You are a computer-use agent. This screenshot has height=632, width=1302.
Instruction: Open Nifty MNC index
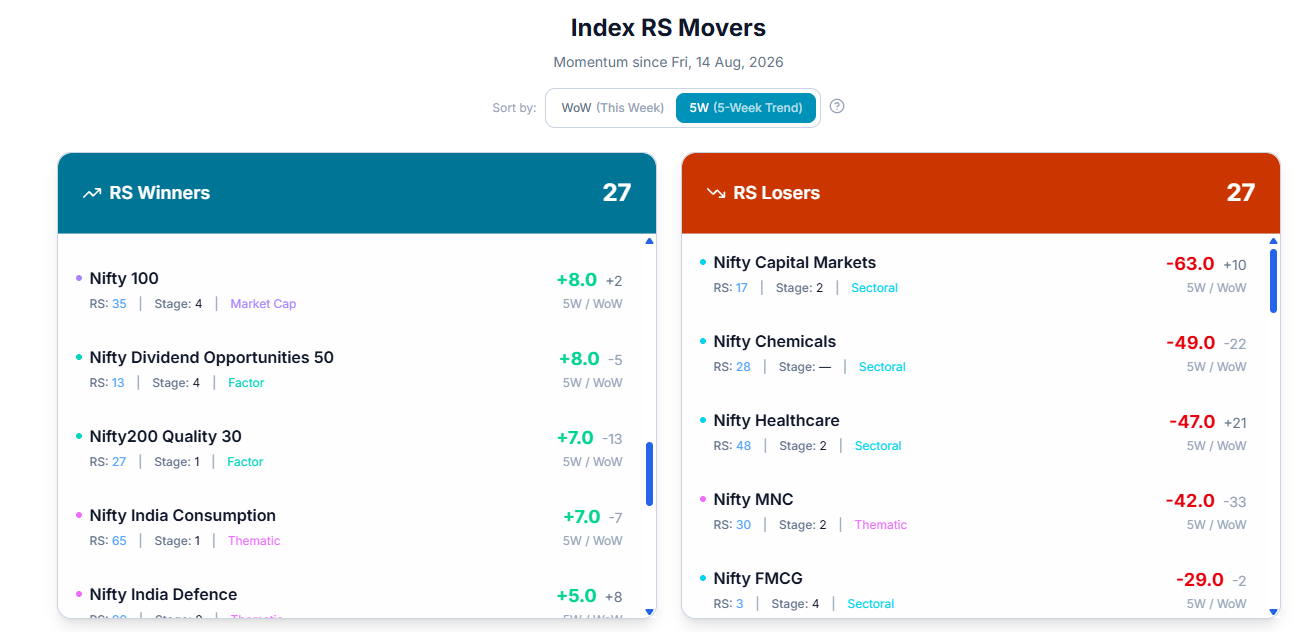click(753, 499)
